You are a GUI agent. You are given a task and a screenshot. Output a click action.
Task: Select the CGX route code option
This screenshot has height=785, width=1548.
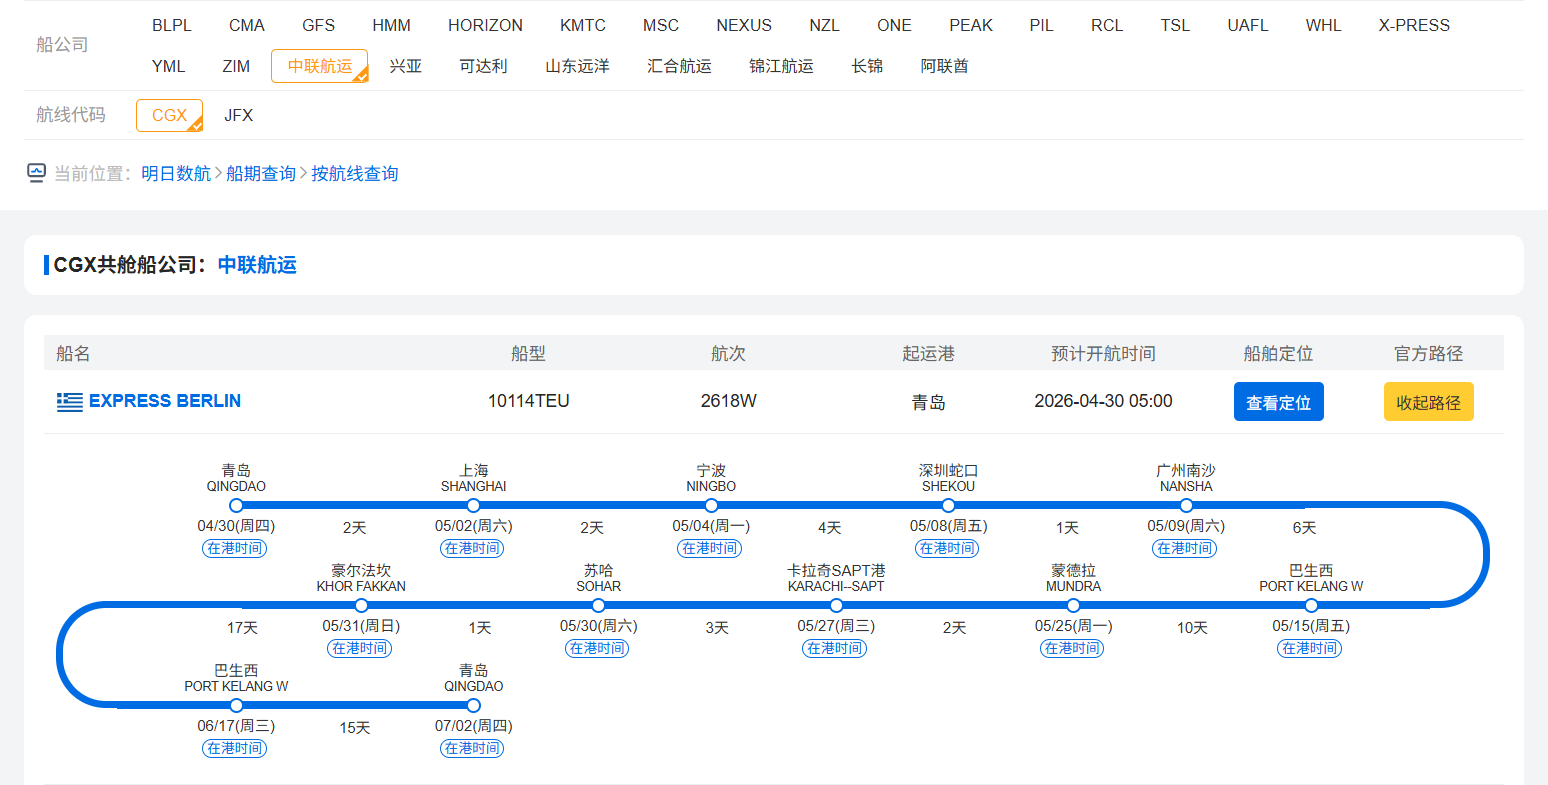click(169, 115)
